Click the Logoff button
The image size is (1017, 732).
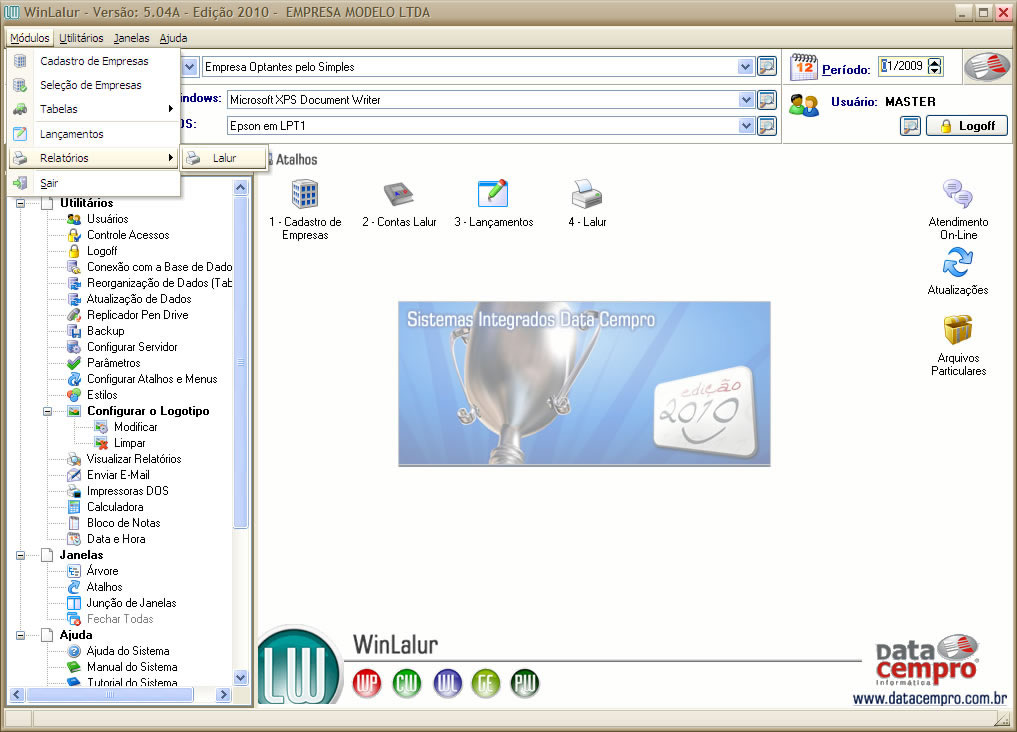pyautogui.click(x=967, y=126)
